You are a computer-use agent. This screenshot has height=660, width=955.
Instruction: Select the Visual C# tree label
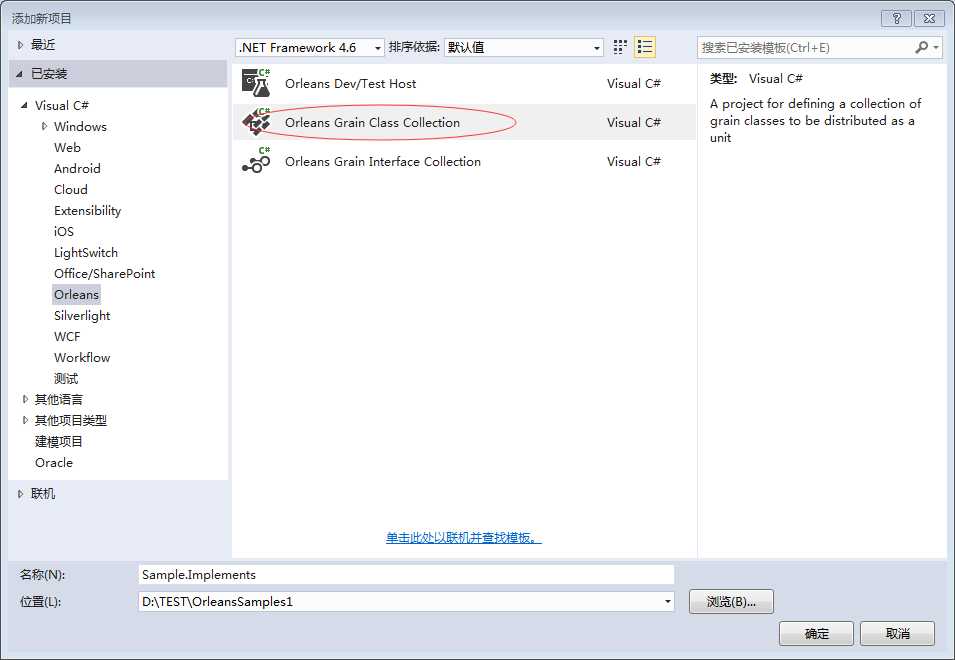62,105
